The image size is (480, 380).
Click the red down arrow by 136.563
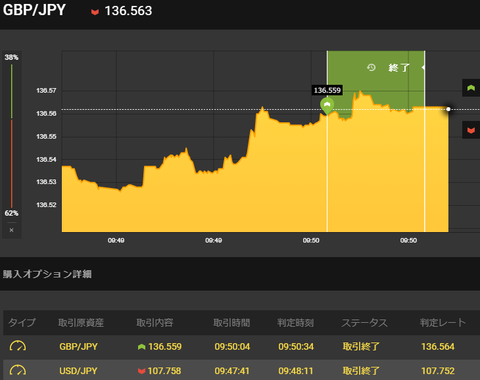(x=95, y=12)
